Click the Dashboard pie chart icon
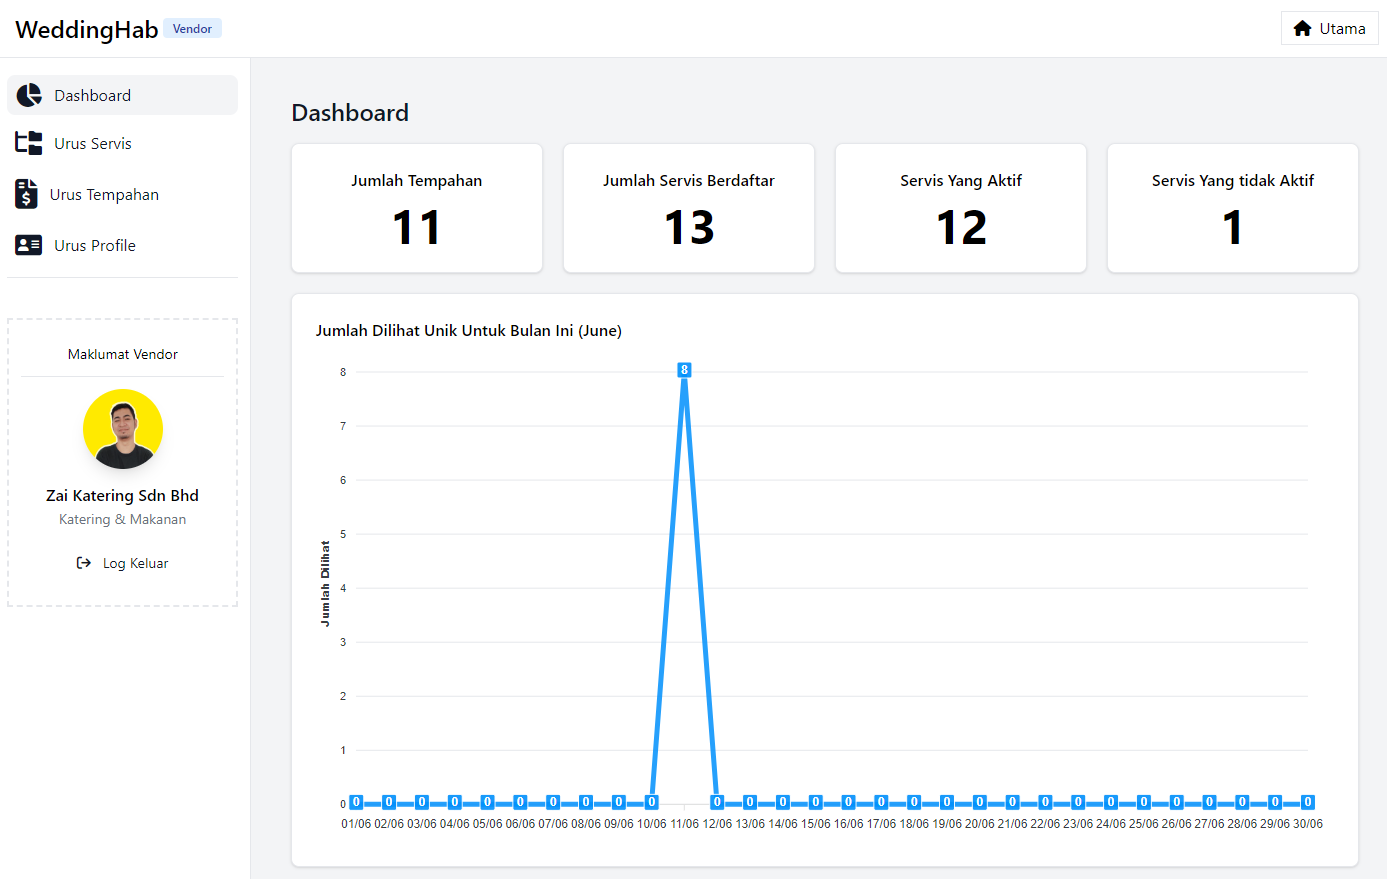This screenshot has width=1387, height=879. coord(29,95)
